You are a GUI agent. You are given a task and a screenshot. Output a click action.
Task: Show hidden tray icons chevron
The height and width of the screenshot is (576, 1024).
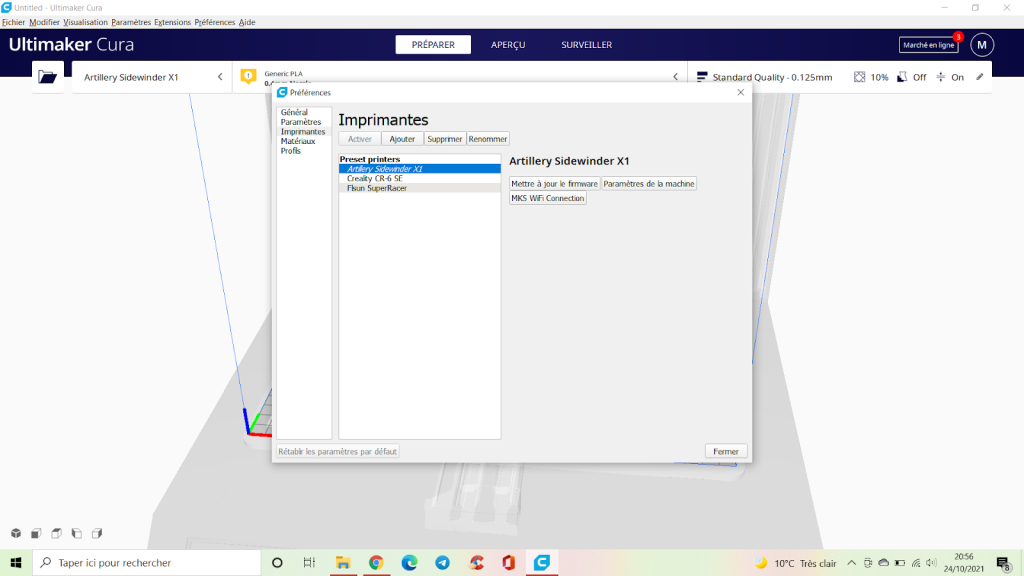852,563
